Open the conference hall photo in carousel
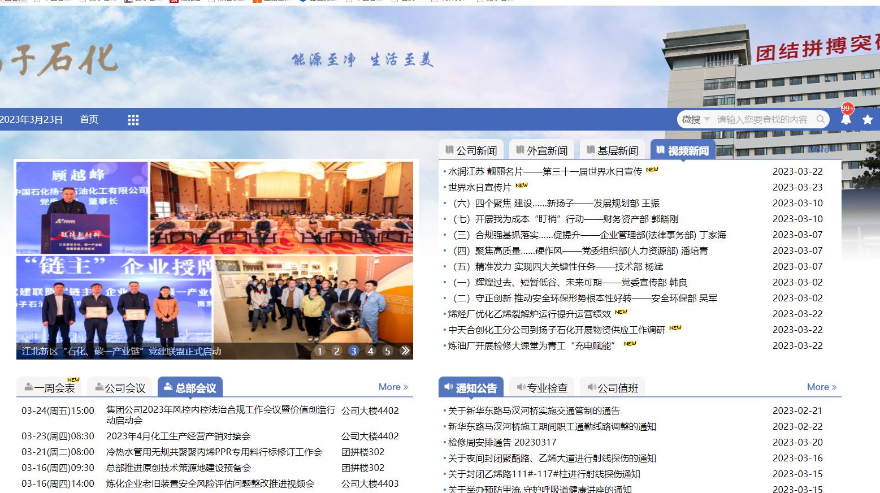The image size is (880, 493). coord(282,208)
